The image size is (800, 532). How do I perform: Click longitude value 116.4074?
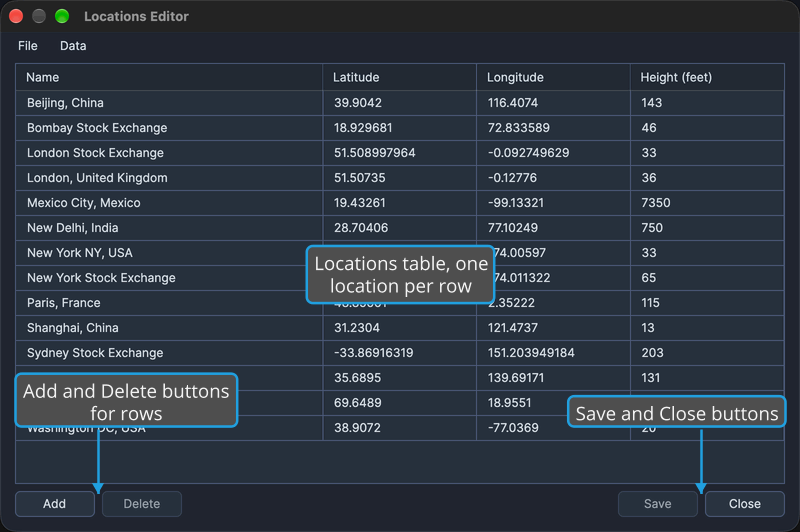point(554,103)
